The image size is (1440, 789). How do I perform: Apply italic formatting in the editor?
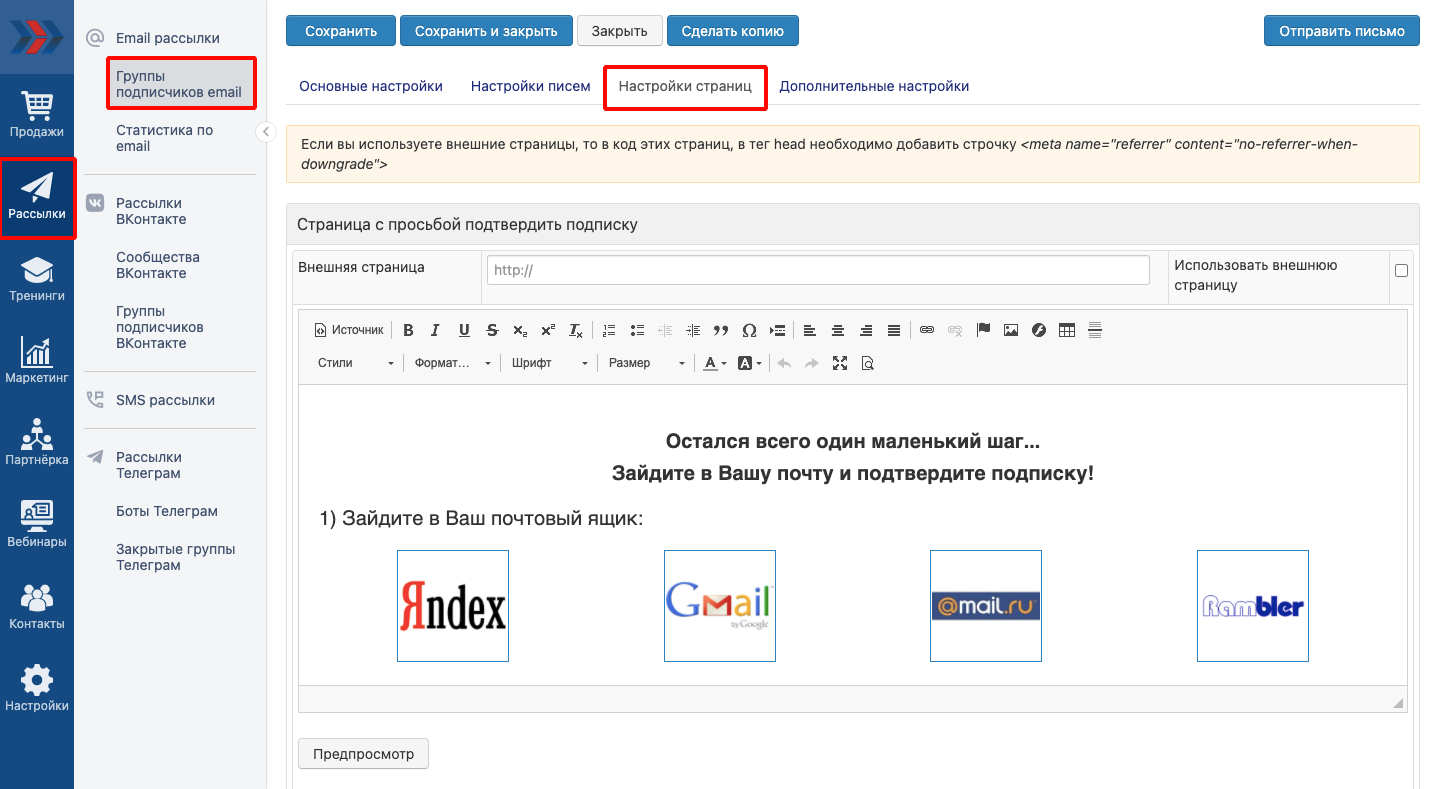coord(435,330)
